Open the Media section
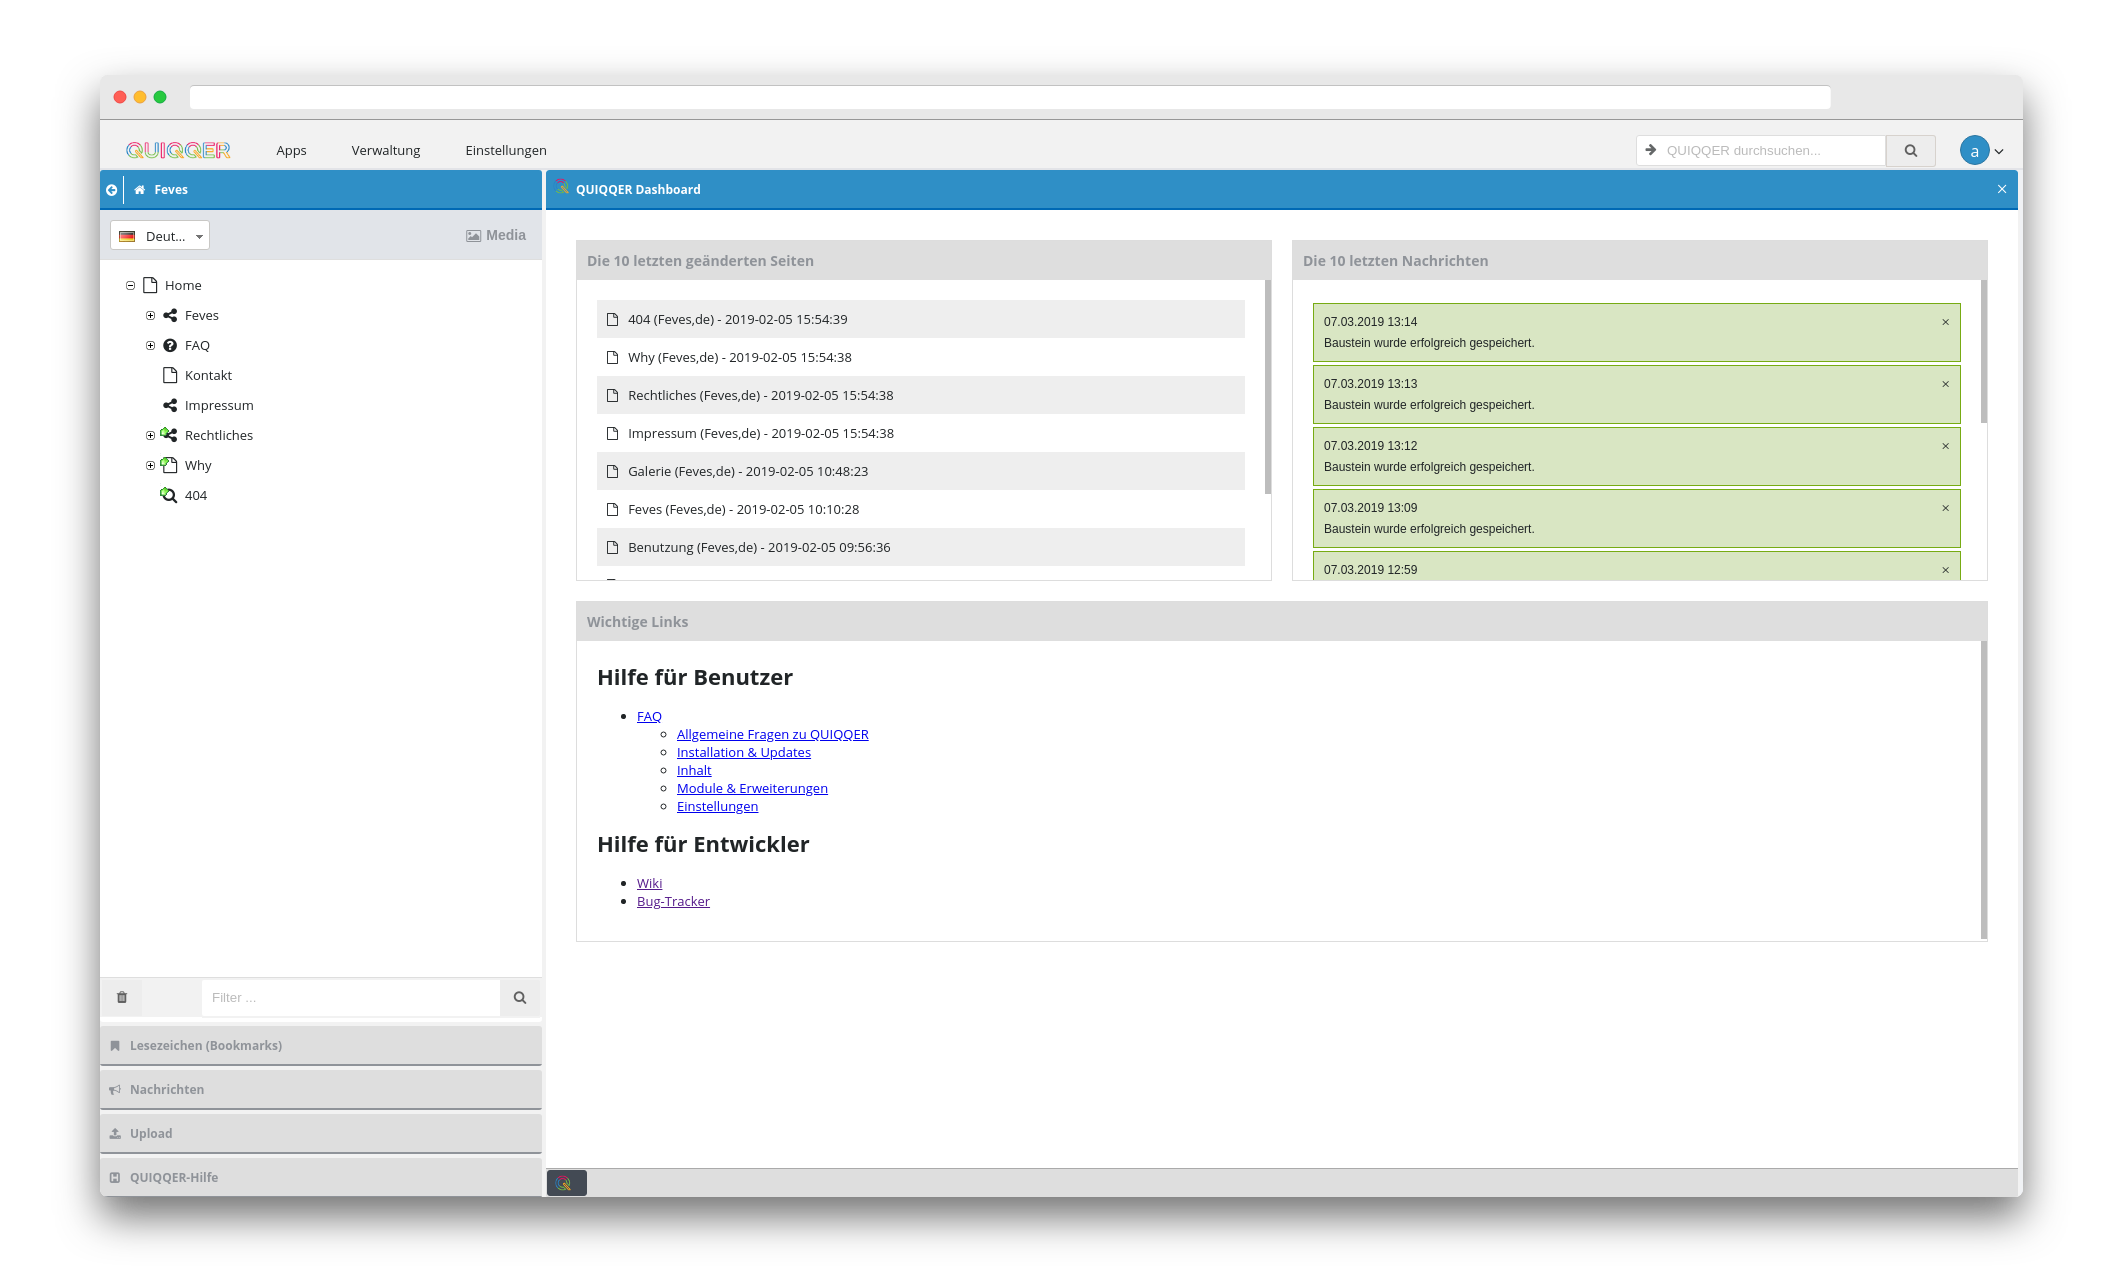This screenshot has width=2123, height=1272. (x=496, y=235)
